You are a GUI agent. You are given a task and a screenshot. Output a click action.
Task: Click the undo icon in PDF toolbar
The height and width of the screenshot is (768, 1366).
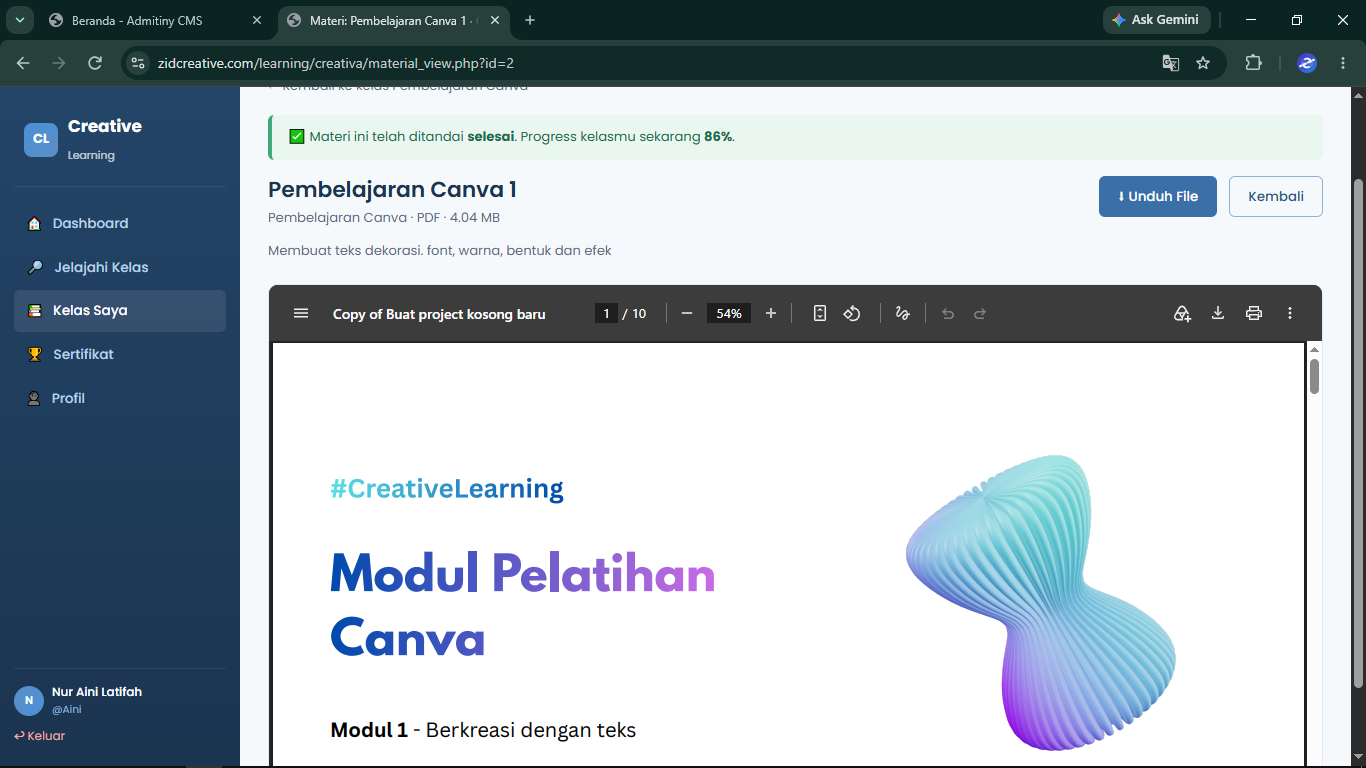(x=948, y=313)
